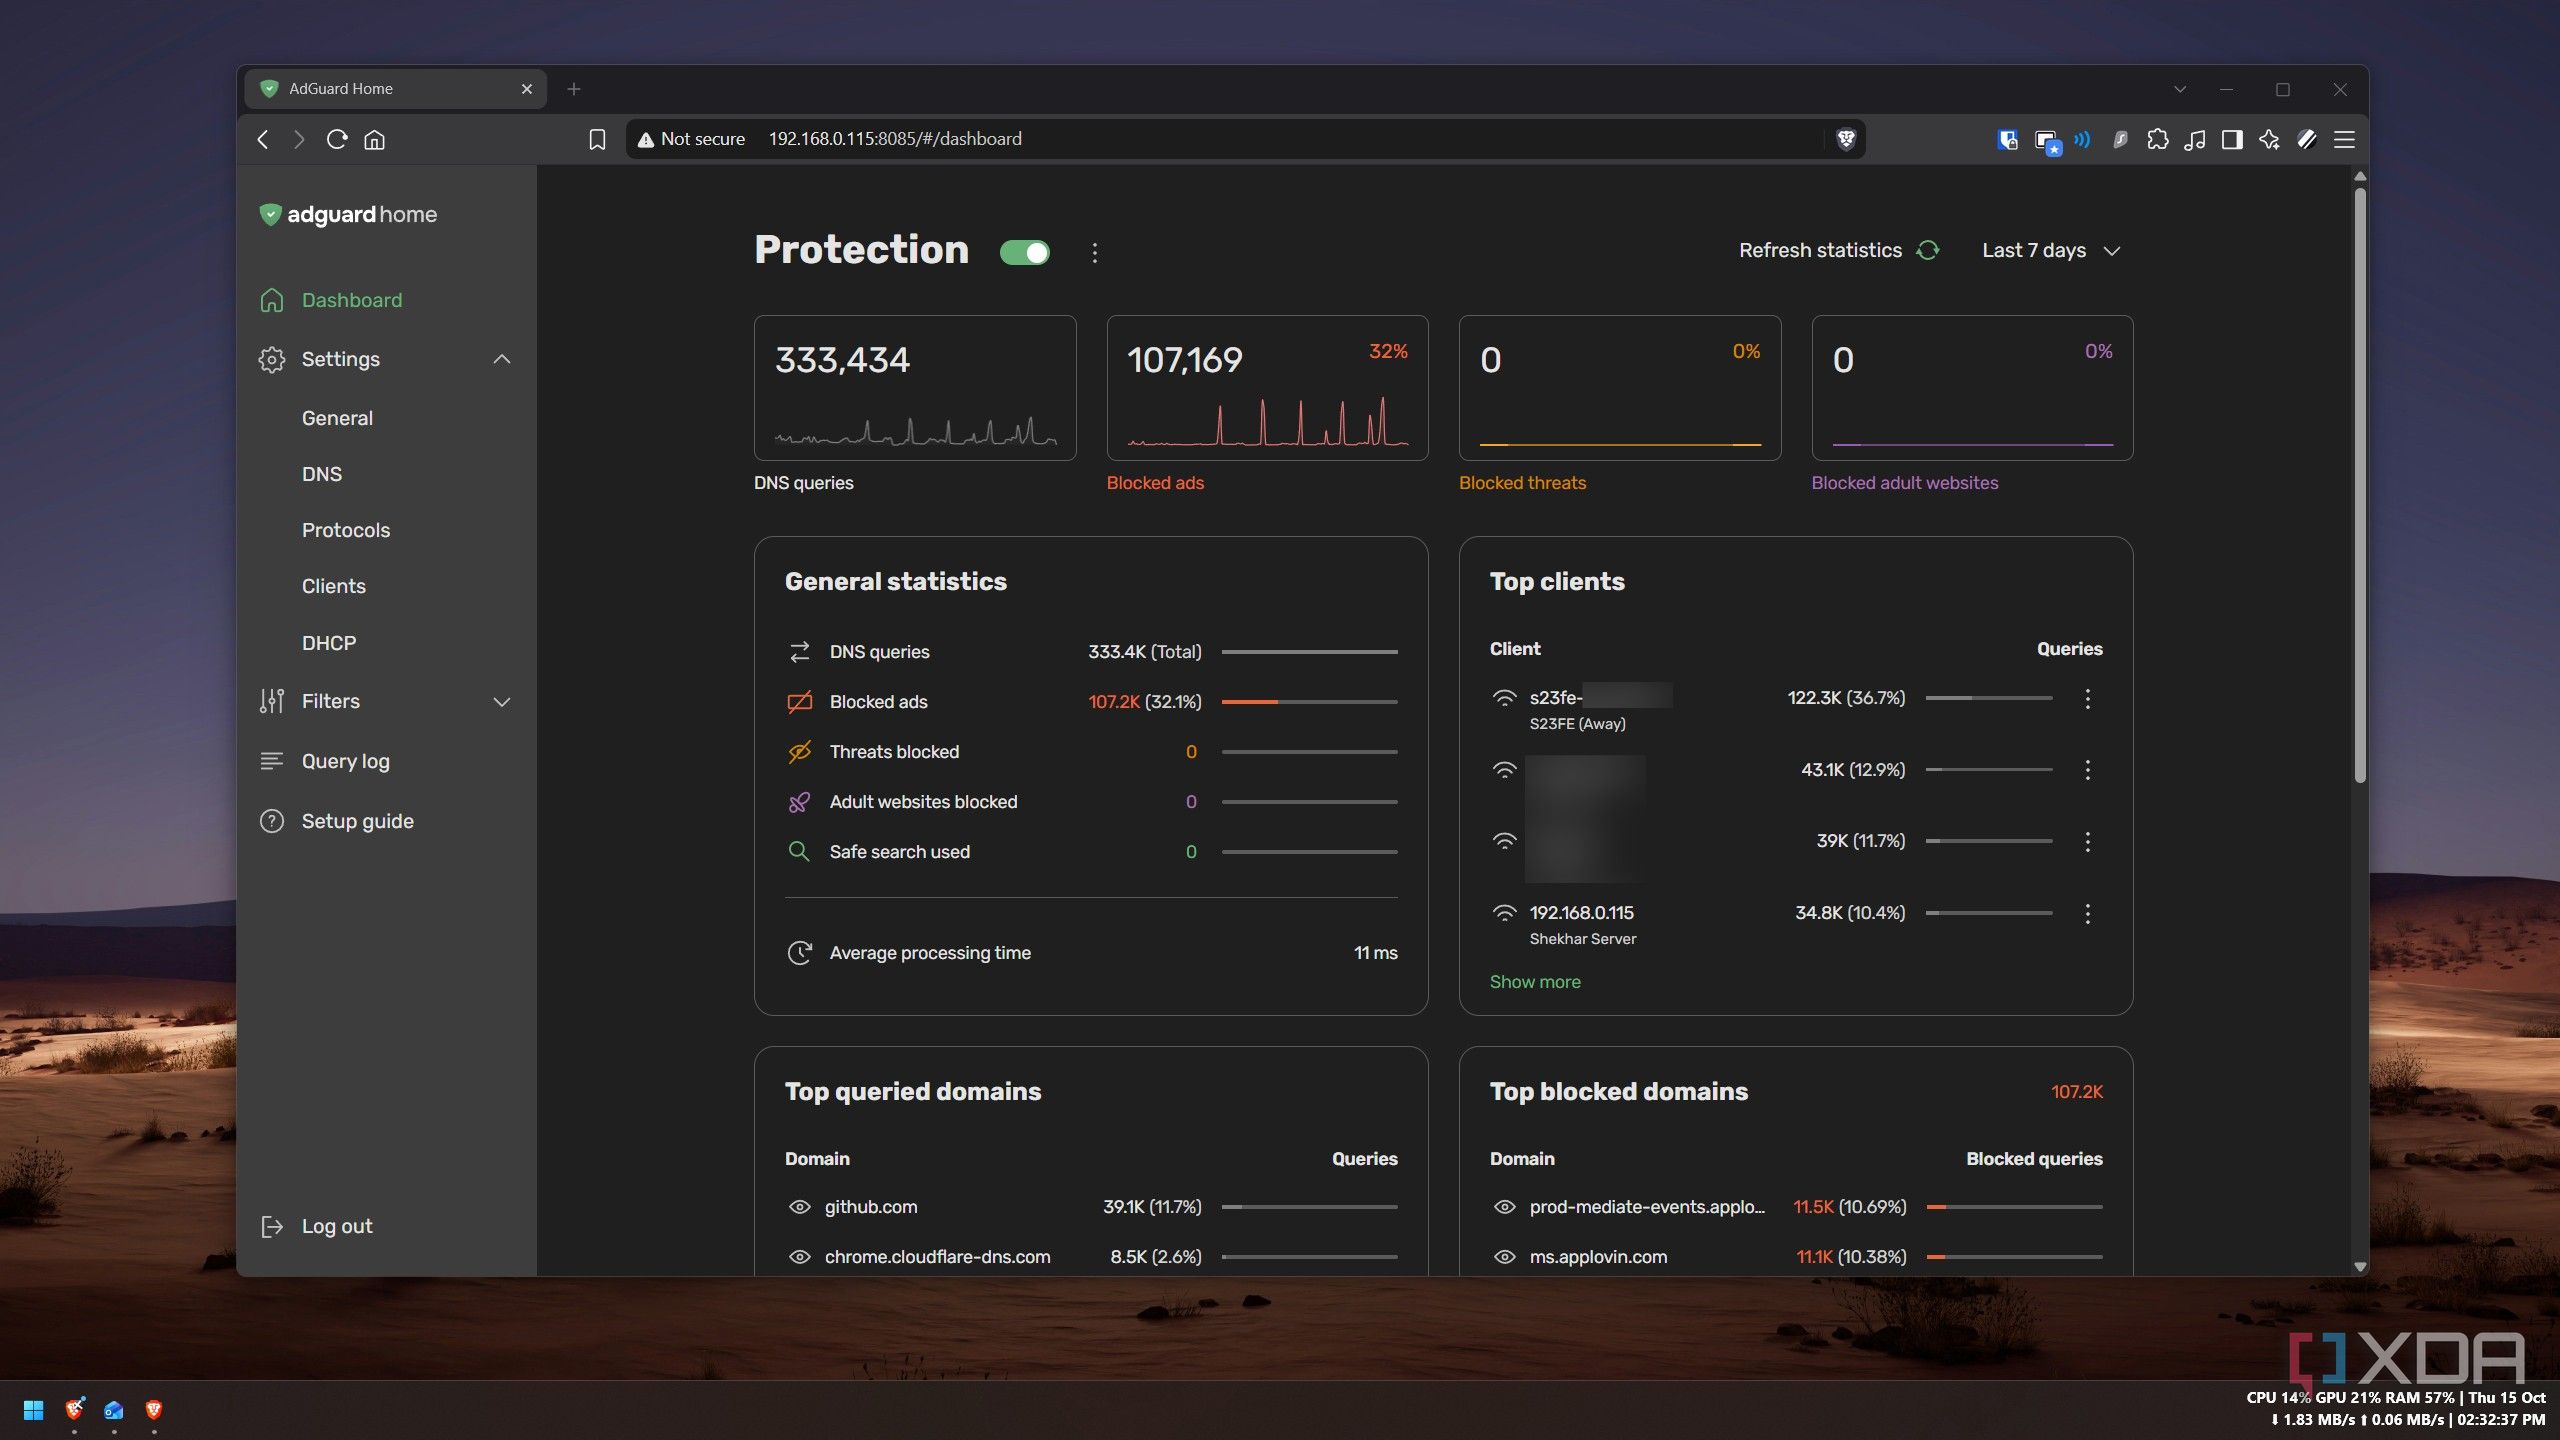The image size is (2560, 1440).
Task: Open the Windows Start button
Action: 33,1410
